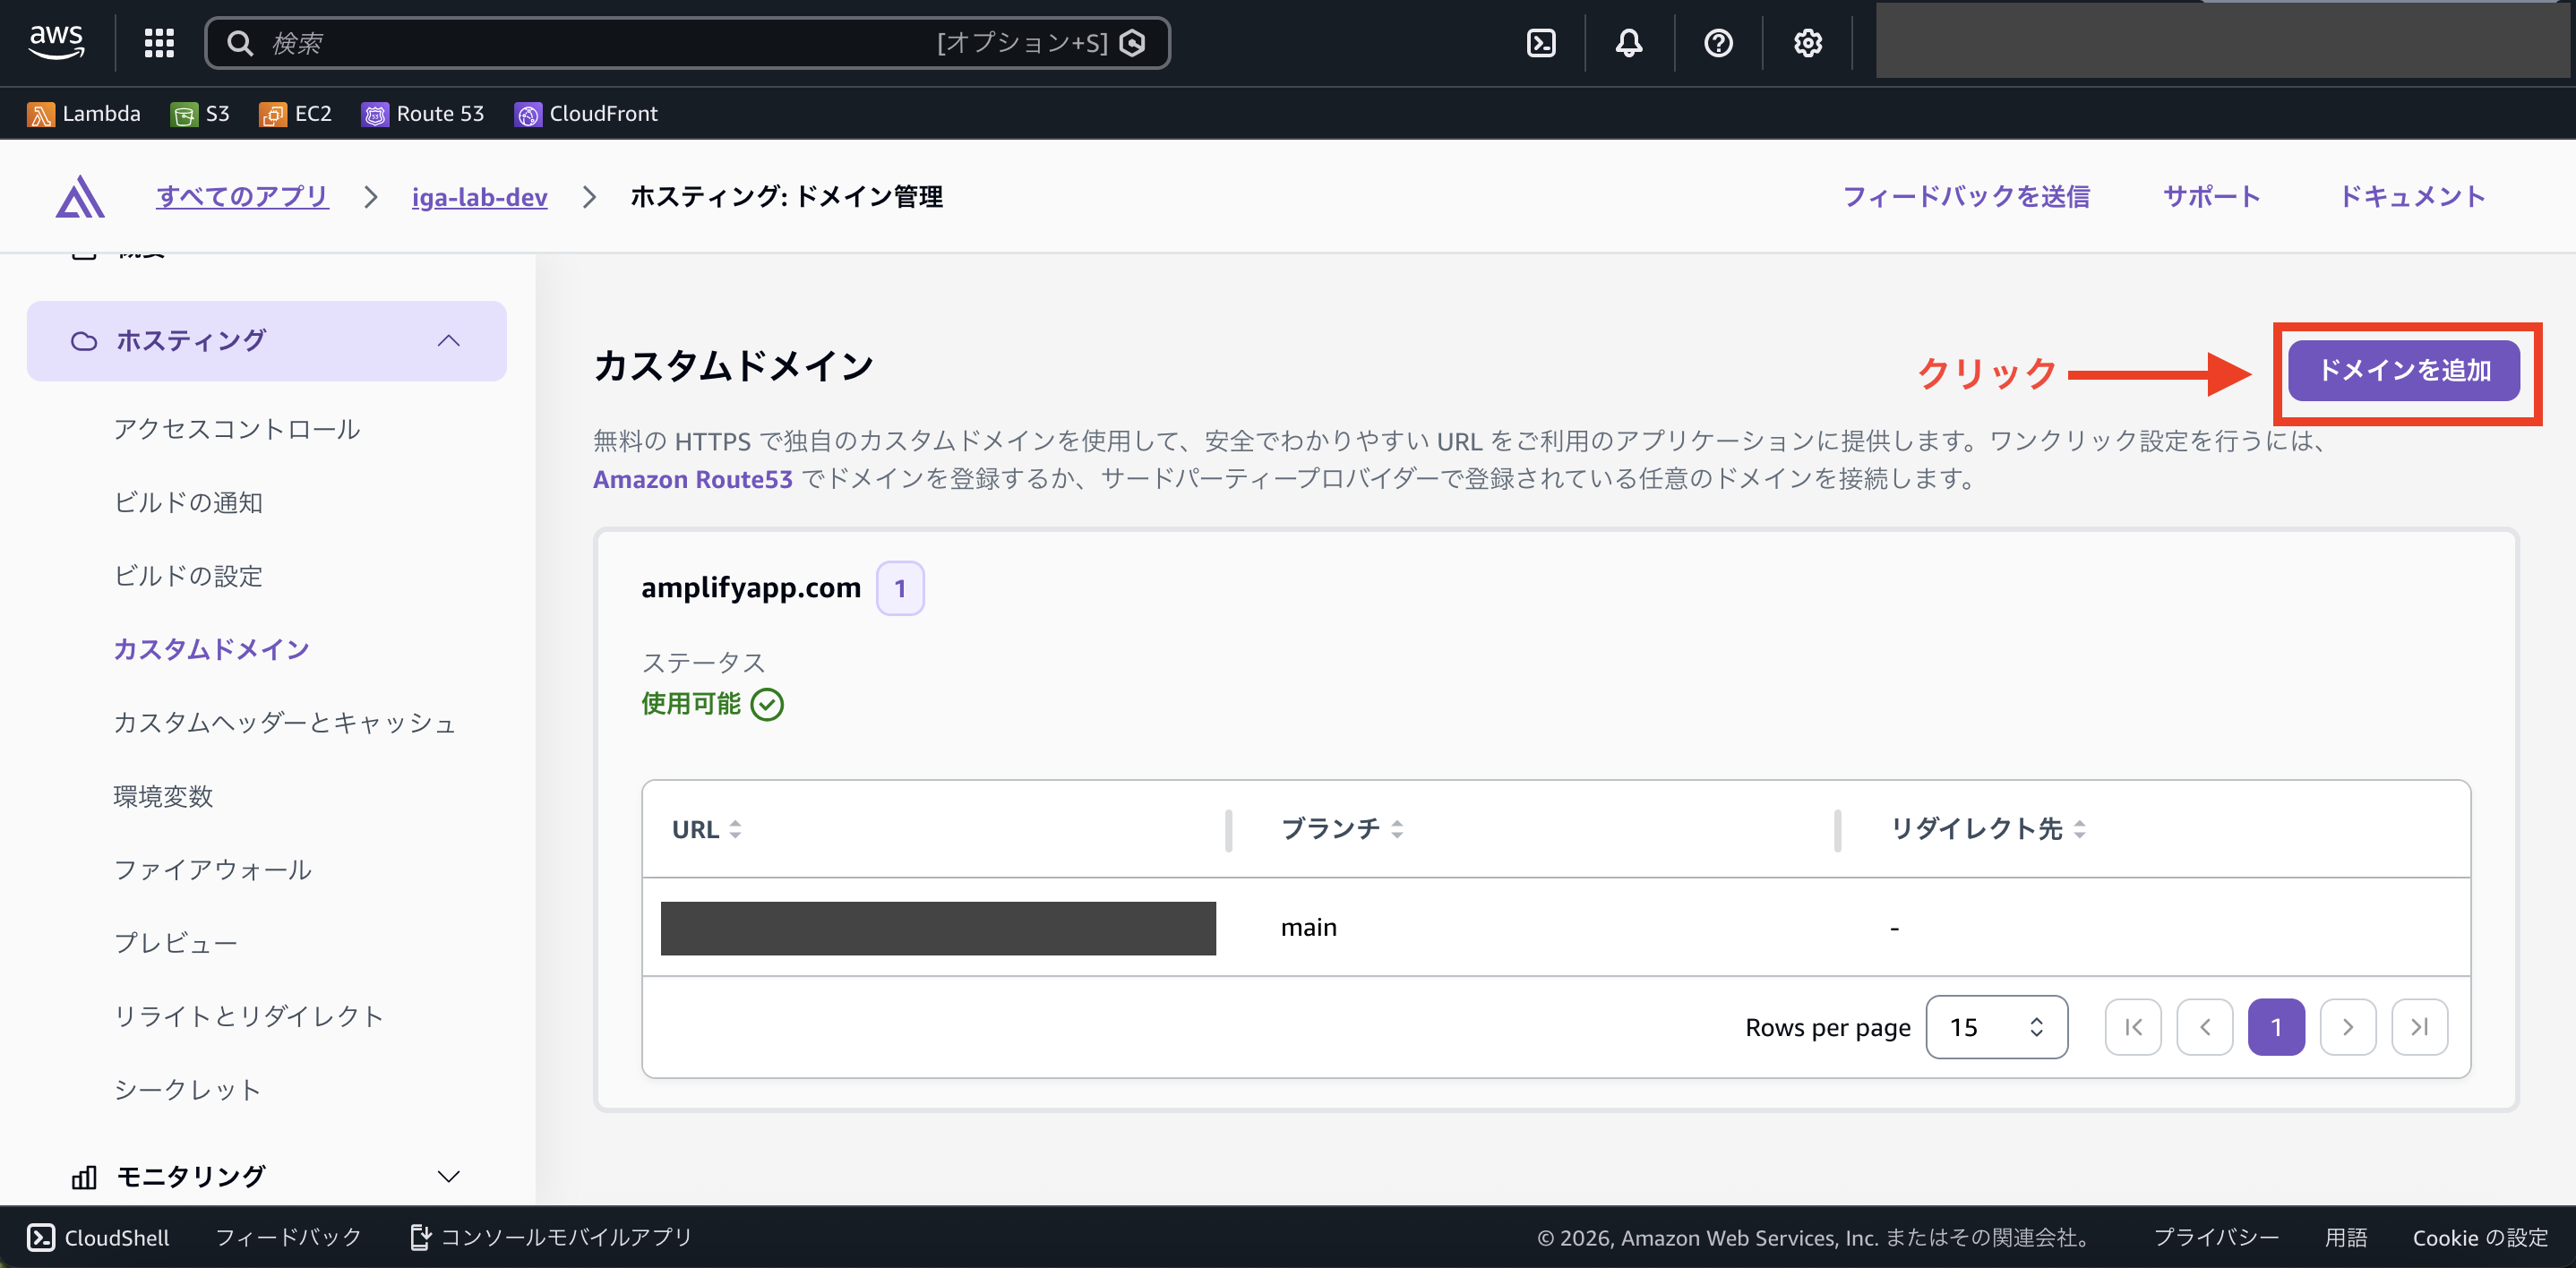The height and width of the screenshot is (1268, 2576).
Task: Open サポート link
Action: click(2212, 197)
